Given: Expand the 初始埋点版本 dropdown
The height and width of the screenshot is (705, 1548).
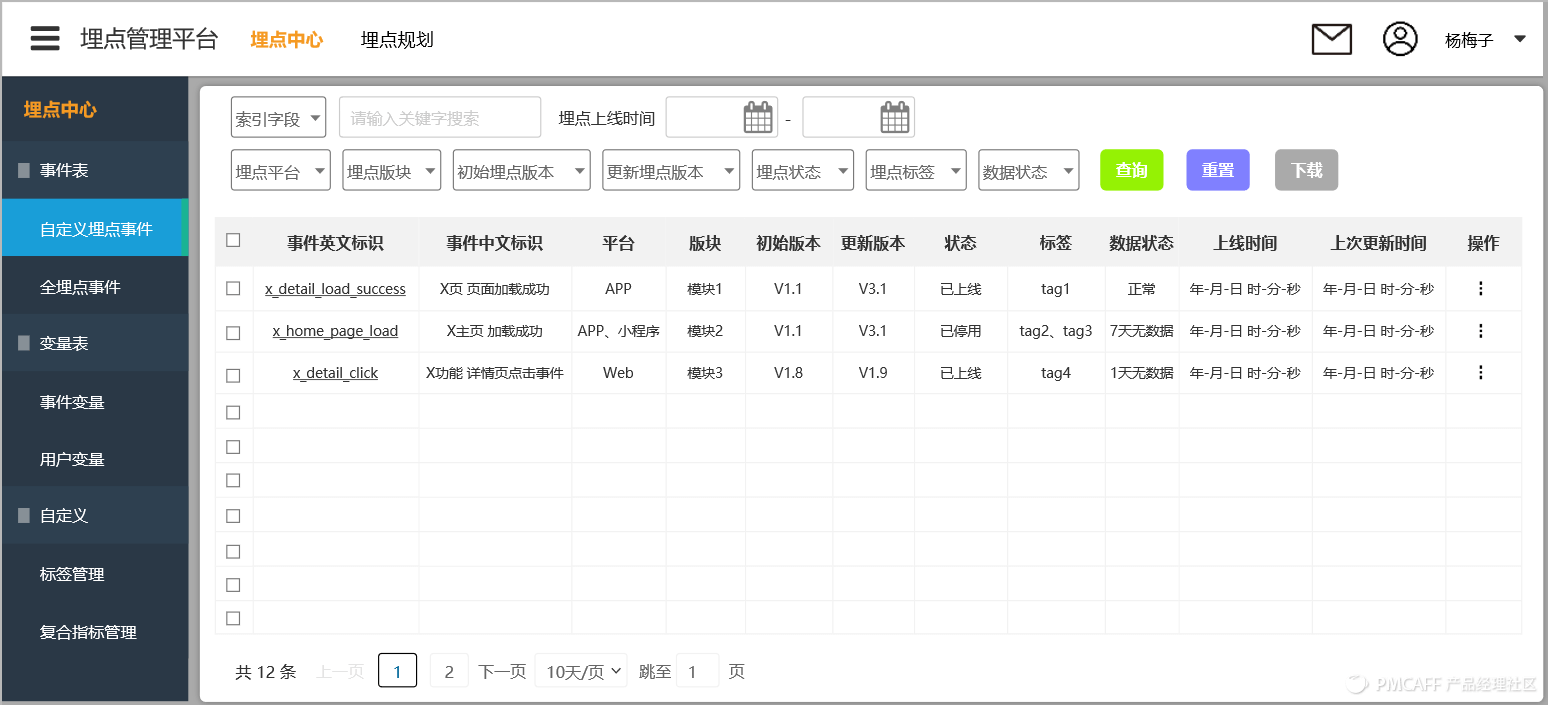Looking at the screenshot, I should [521, 170].
